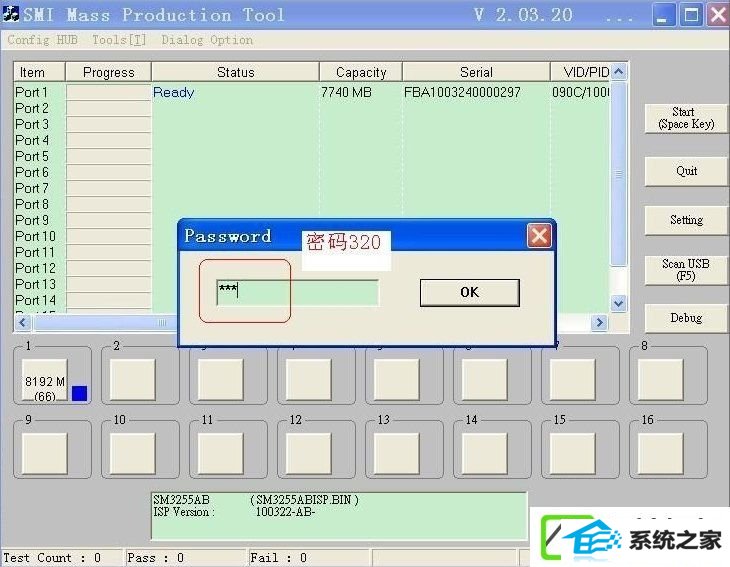Image resolution: width=730 pixels, height=567 pixels.
Task: Click the port list scroll up arrow
Action: pyautogui.click(x=618, y=72)
